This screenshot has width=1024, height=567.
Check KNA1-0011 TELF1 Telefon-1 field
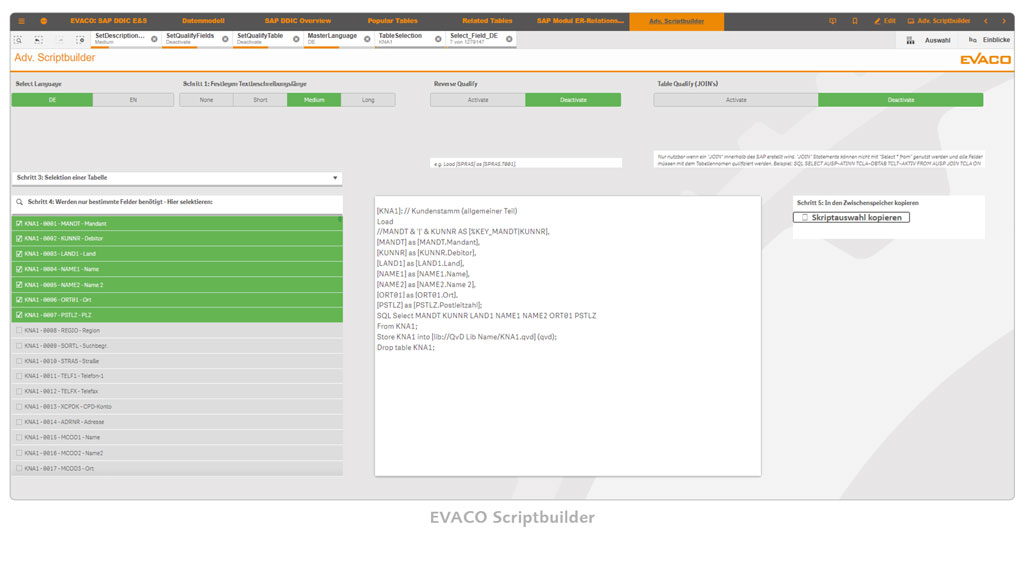[177, 376]
